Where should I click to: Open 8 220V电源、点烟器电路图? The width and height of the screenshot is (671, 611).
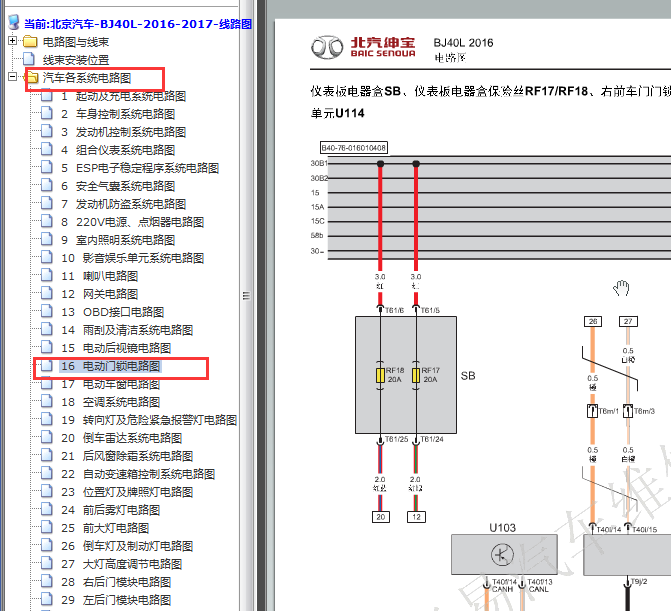pyautogui.click(x=132, y=222)
